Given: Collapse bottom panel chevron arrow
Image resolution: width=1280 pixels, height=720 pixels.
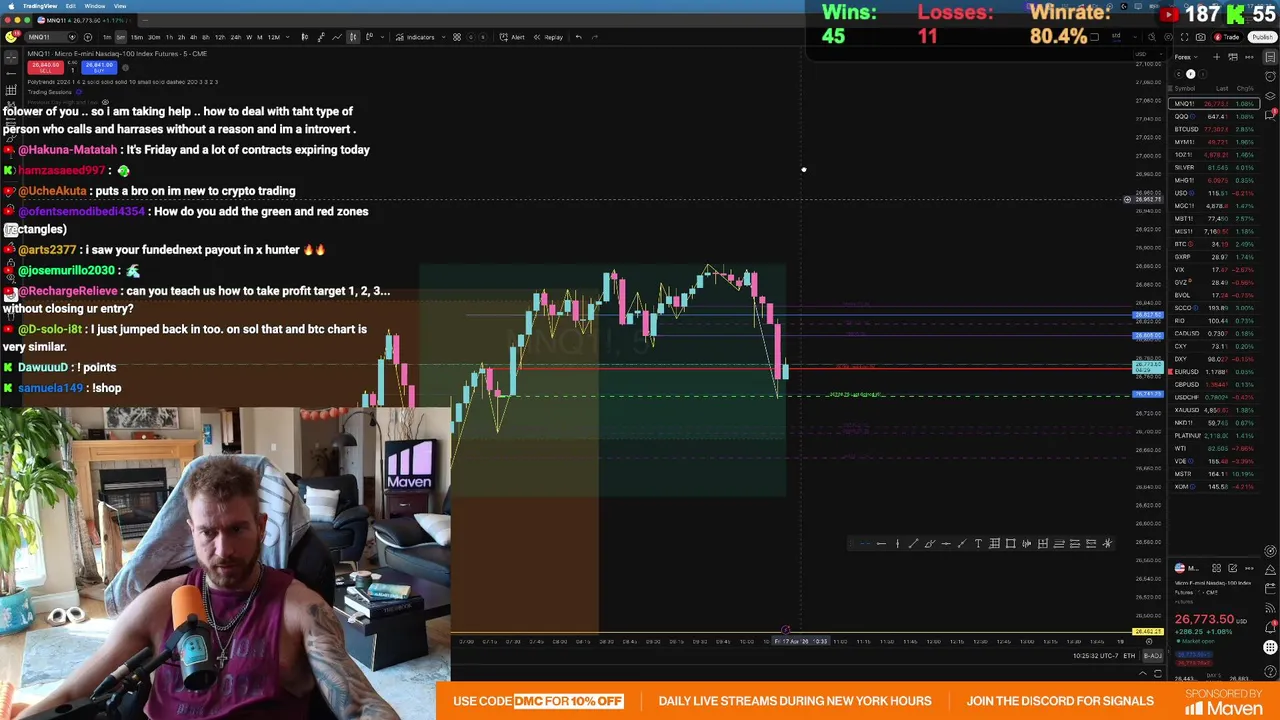Looking at the screenshot, I should (1142, 673).
